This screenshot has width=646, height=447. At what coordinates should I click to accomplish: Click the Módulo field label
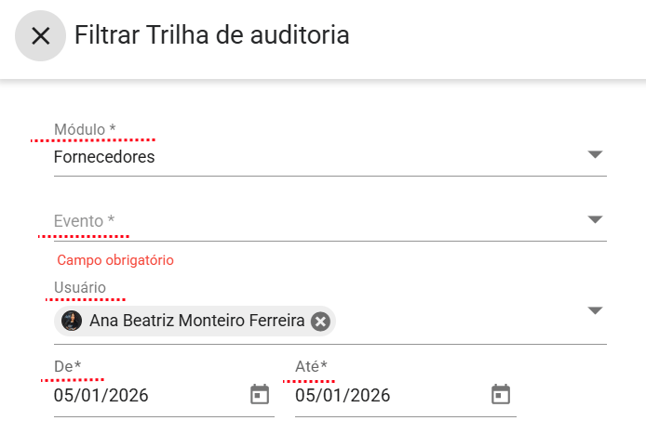pos(85,130)
